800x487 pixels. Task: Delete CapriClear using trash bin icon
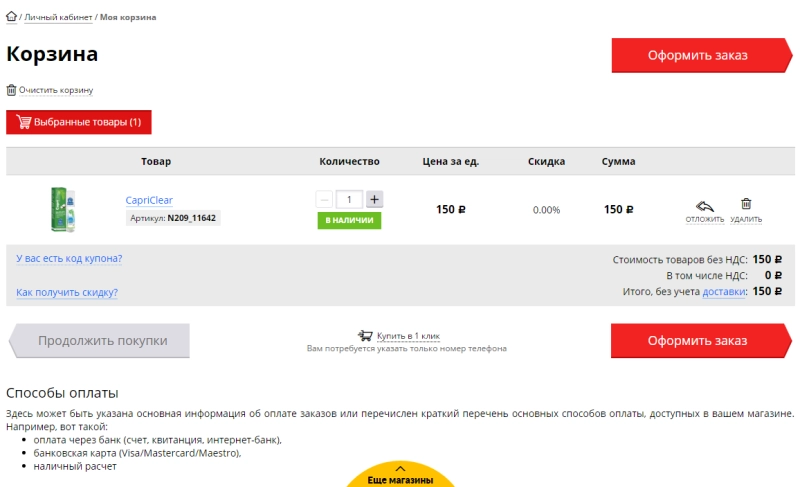[x=746, y=204]
